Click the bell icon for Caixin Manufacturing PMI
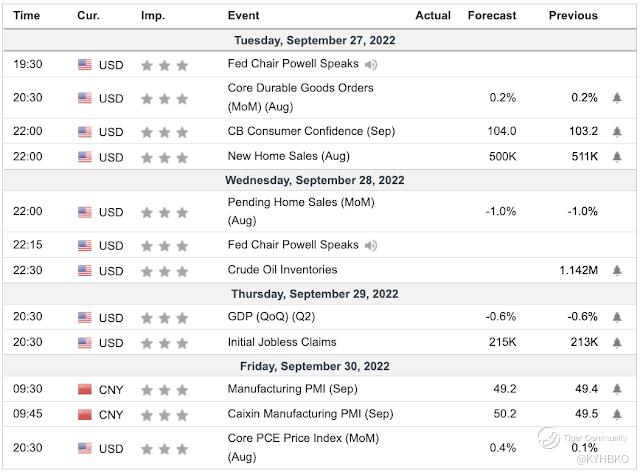Image resolution: width=640 pixels, height=473 pixels. pos(618,414)
